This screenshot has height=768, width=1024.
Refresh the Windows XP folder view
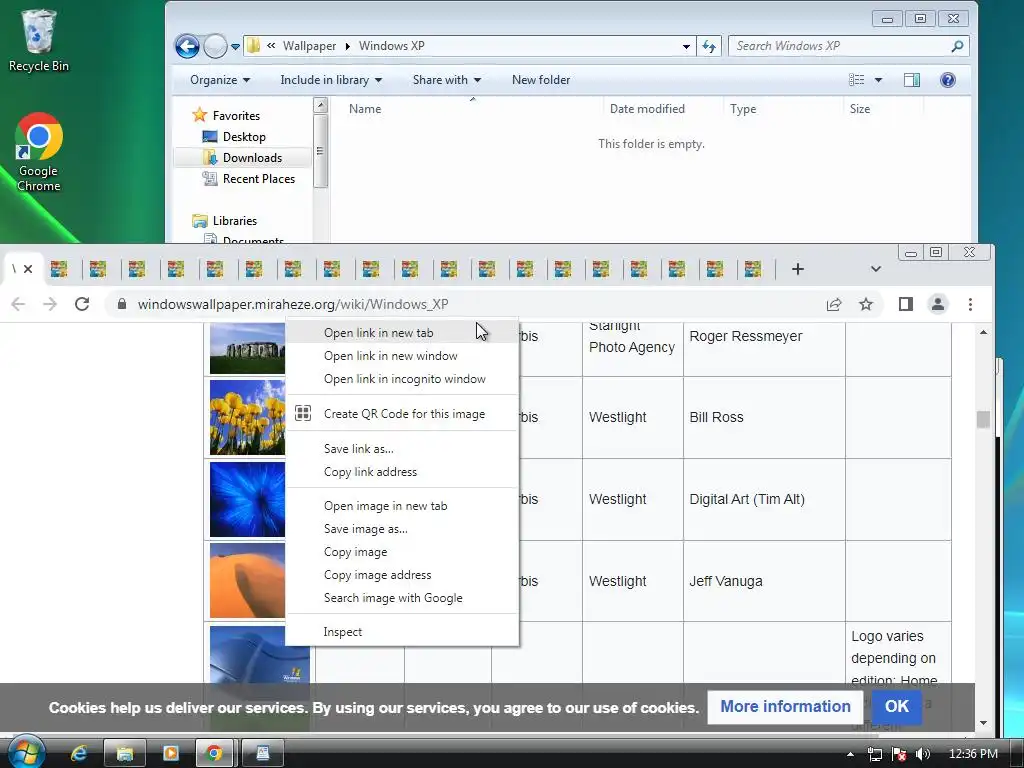(x=709, y=46)
